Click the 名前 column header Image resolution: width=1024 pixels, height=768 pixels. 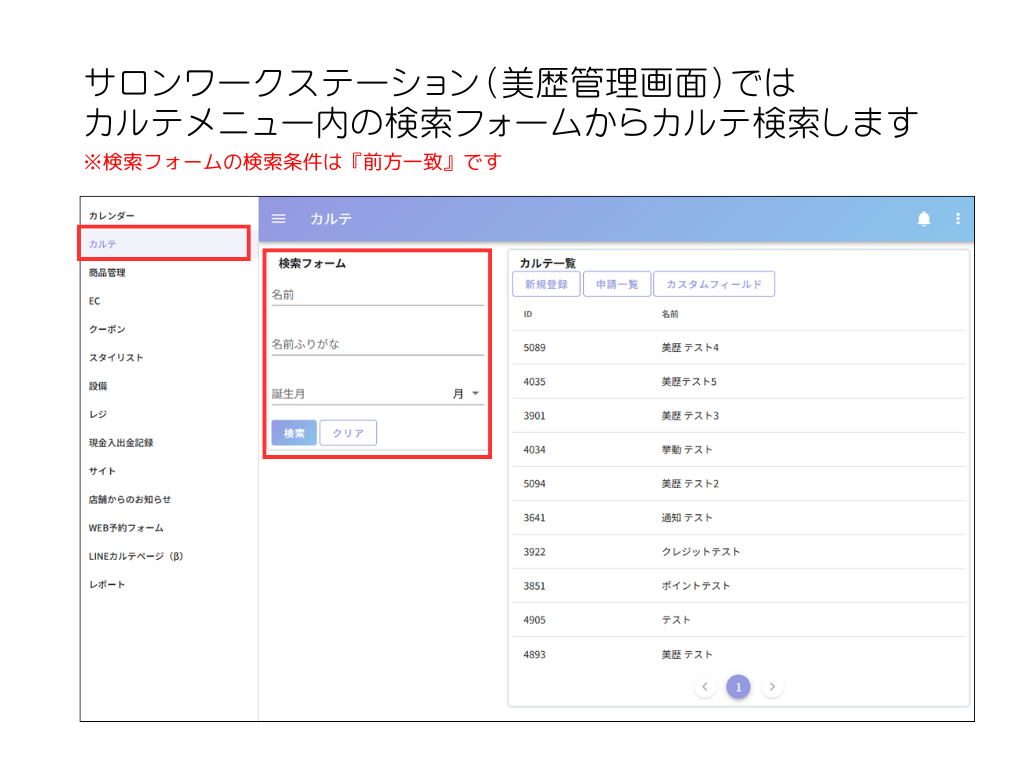[670, 314]
